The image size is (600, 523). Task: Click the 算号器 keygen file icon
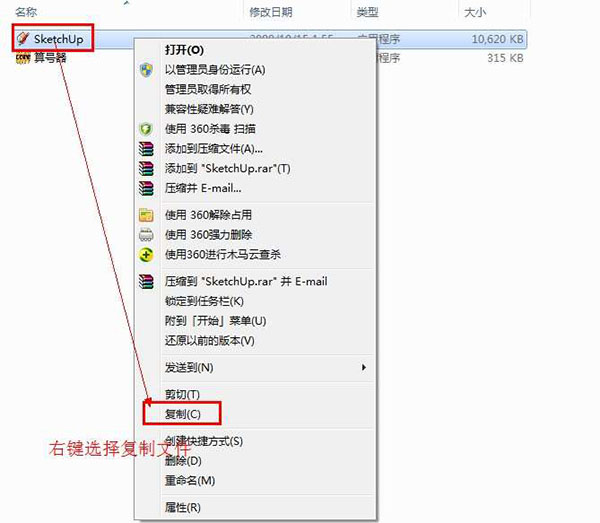[23, 58]
